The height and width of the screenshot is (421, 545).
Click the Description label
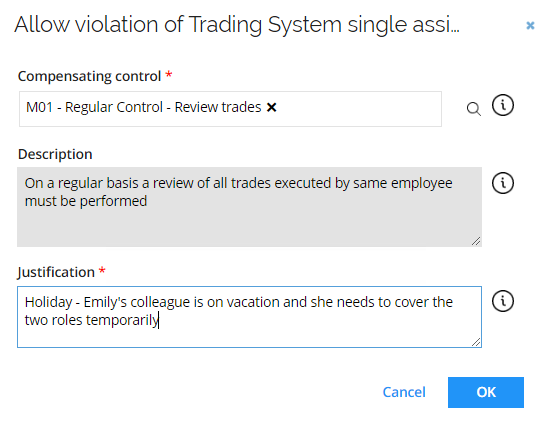pyautogui.click(x=55, y=154)
